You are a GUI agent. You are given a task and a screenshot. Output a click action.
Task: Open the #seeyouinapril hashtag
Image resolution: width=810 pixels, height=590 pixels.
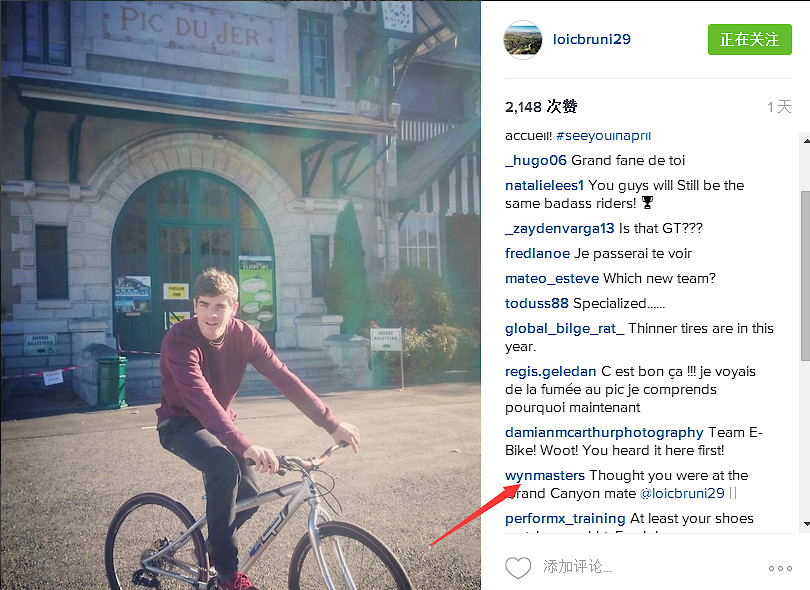pos(603,136)
